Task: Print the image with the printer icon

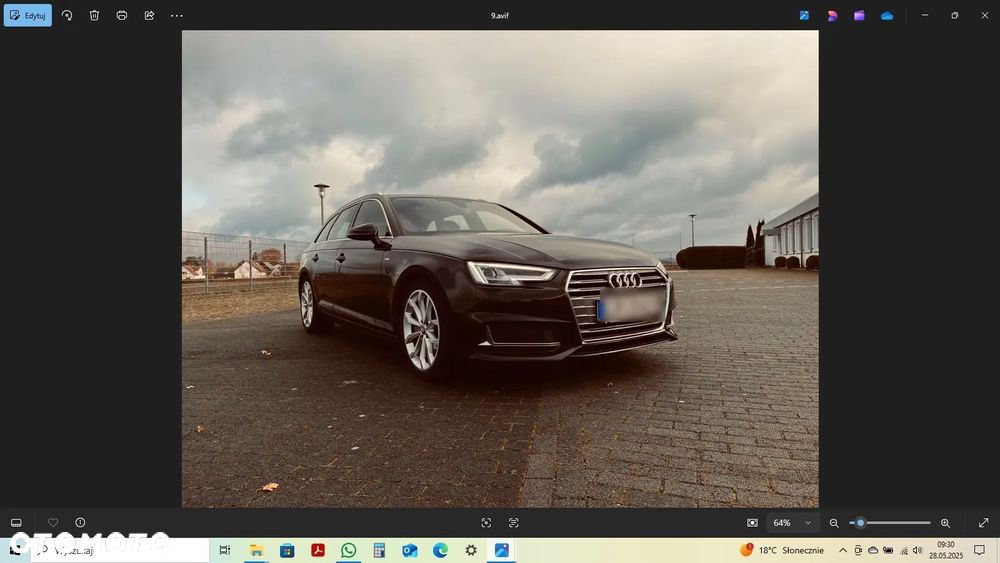Action: click(x=122, y=15)
